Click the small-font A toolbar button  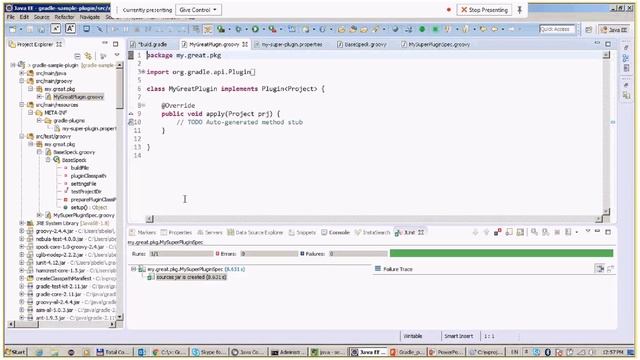tap(55, 29)
